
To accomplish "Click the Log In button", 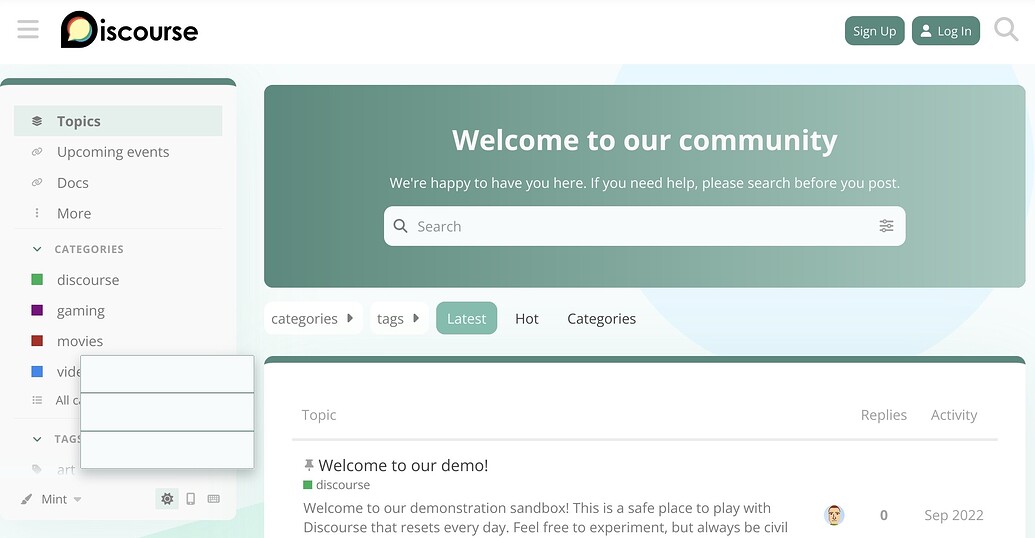I will 945,31.
